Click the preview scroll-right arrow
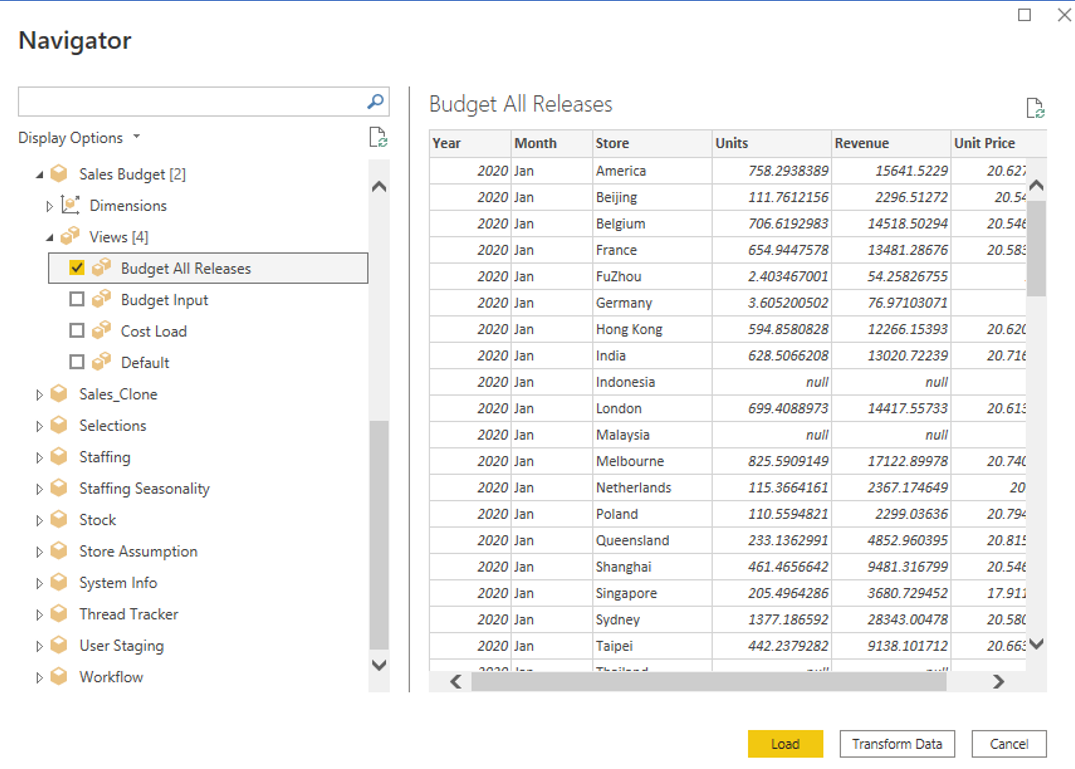The image size is (1075, 769). coord(998,681)
